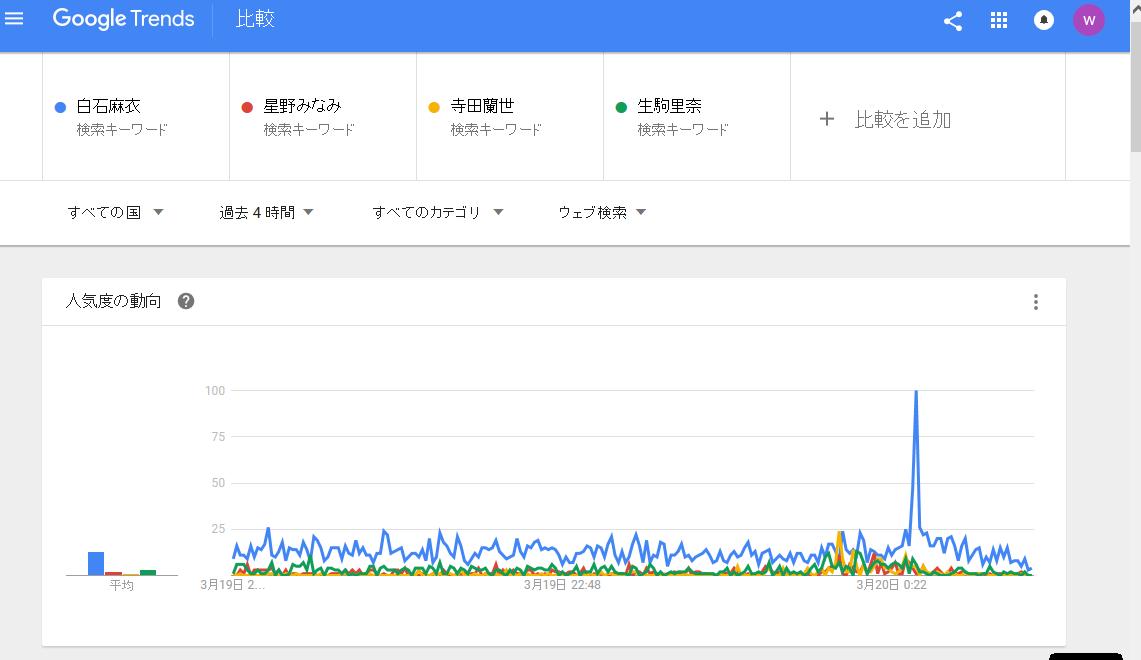The height and width of the screenshot is (660, 1141).
Task: Open the hamburger main menu
Action: tap(14, 19)
